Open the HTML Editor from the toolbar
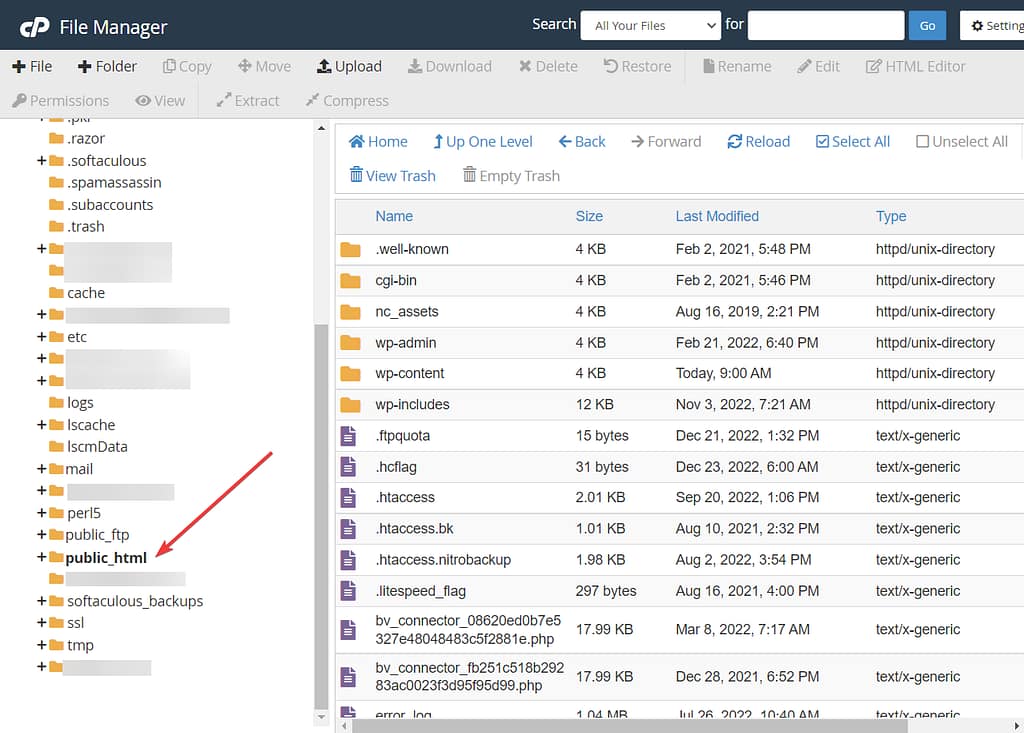1024x733 pixels. [915, 65]
